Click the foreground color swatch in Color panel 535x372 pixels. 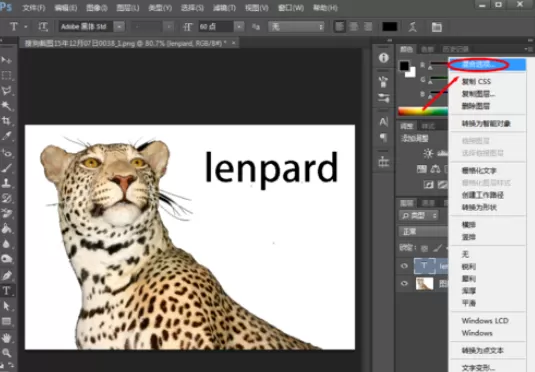405,66
